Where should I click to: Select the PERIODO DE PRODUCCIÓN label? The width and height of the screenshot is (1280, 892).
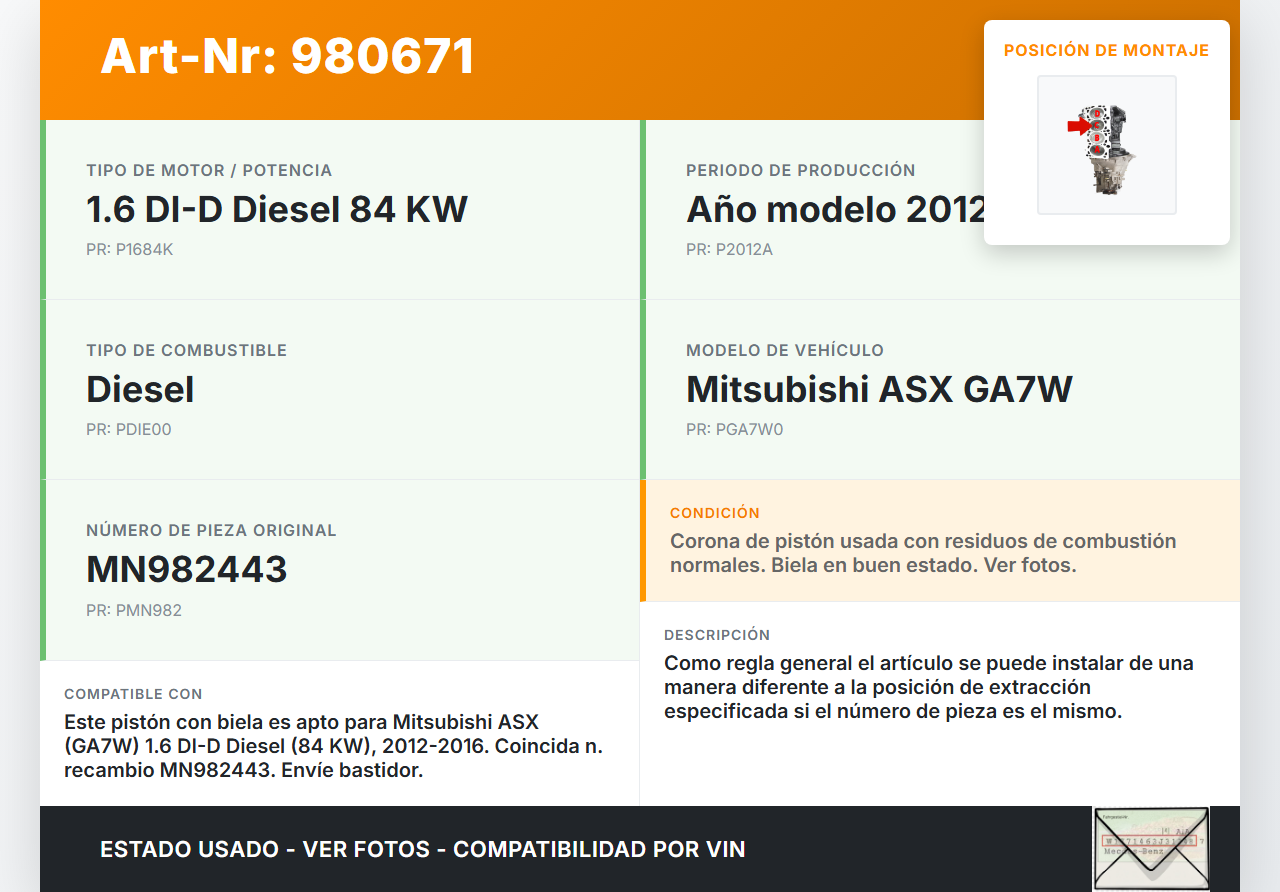801,170
